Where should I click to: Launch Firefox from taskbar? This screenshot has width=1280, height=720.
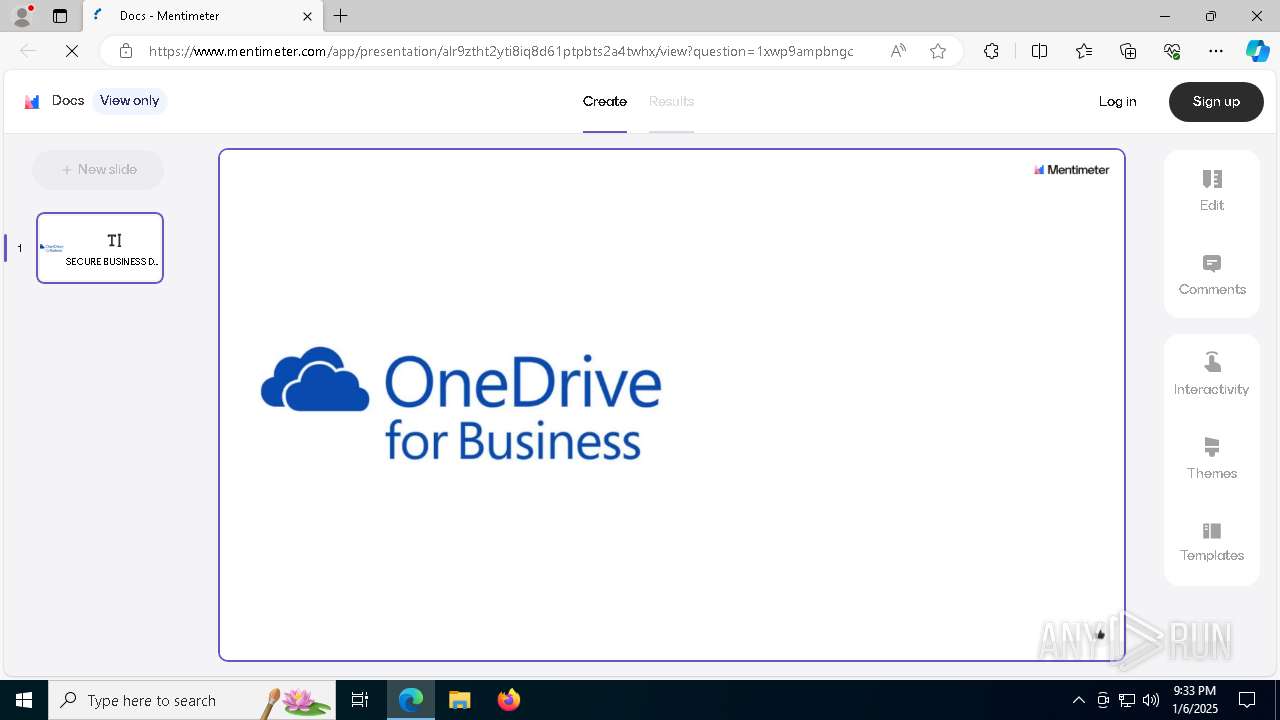[x=509, y=700]
